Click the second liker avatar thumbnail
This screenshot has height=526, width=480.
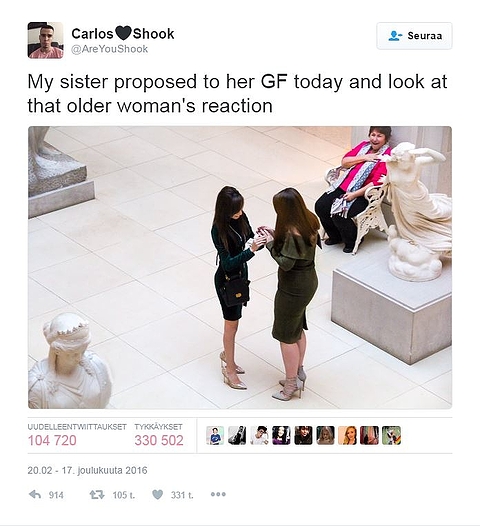pos(237,435)
